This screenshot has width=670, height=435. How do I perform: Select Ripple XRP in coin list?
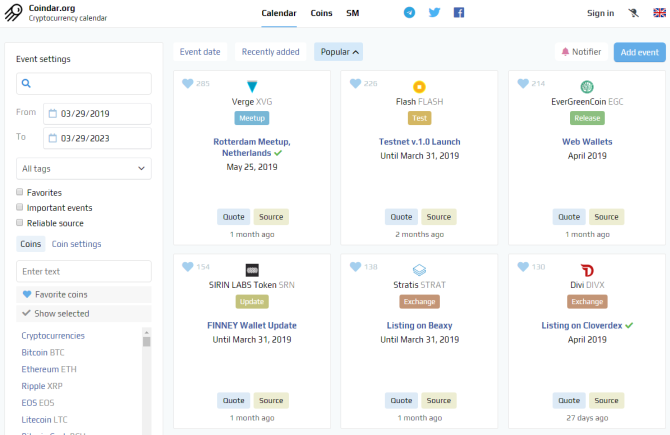pyautogui.click(x=42, y=386)
